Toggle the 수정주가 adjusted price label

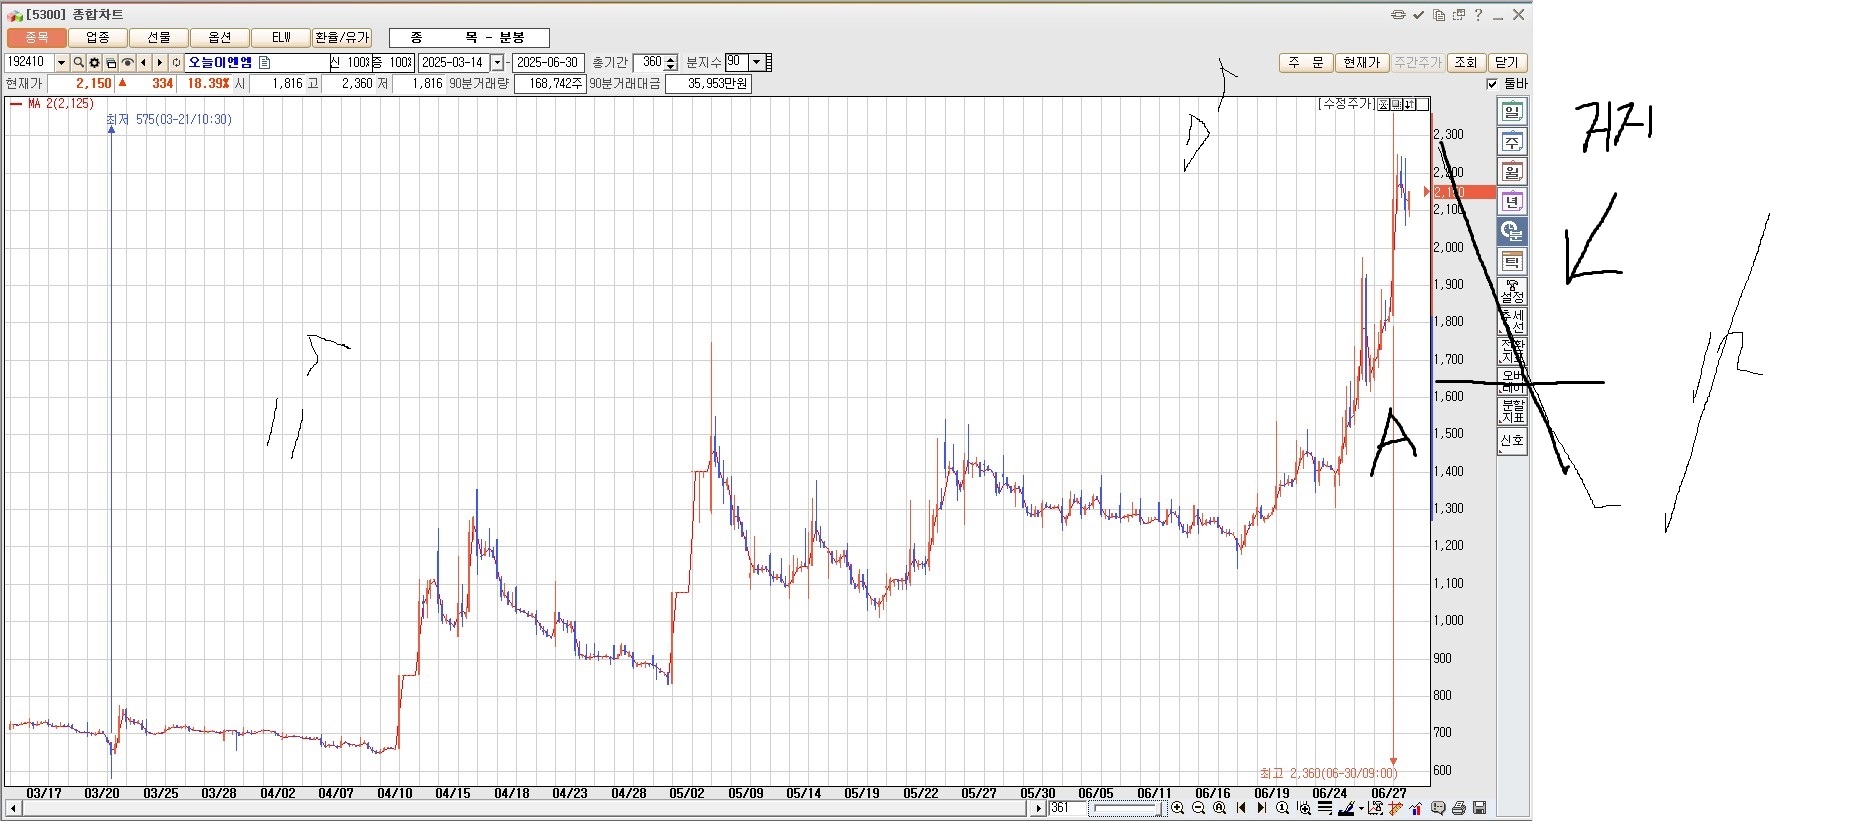(1346, 104)
